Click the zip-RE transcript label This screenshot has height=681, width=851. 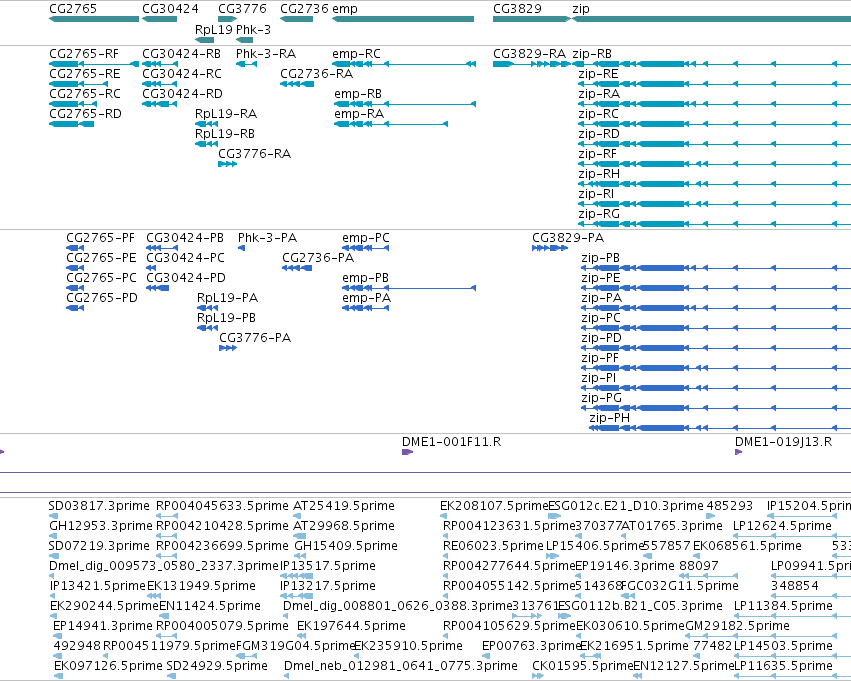click(x=598, y=74)
